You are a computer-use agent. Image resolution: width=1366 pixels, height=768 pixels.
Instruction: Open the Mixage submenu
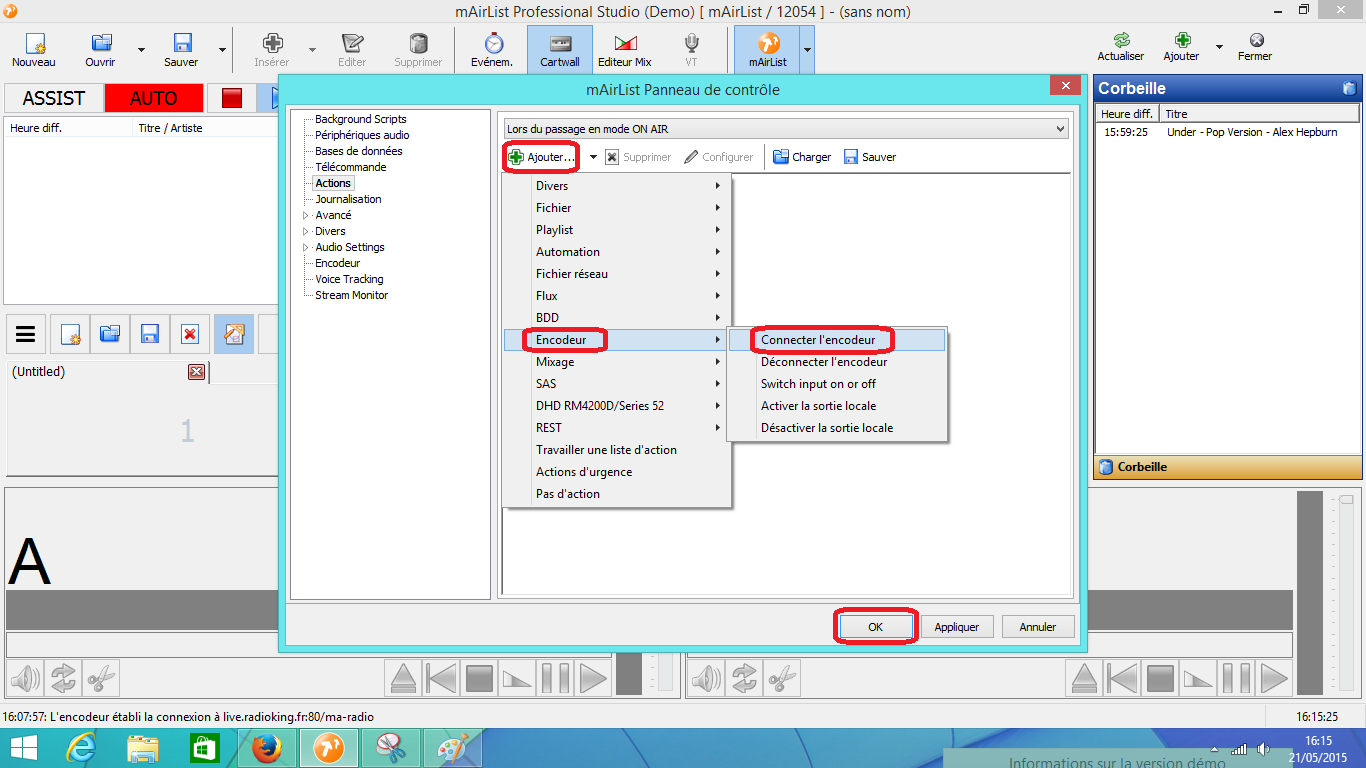click(x=617, y=362)
